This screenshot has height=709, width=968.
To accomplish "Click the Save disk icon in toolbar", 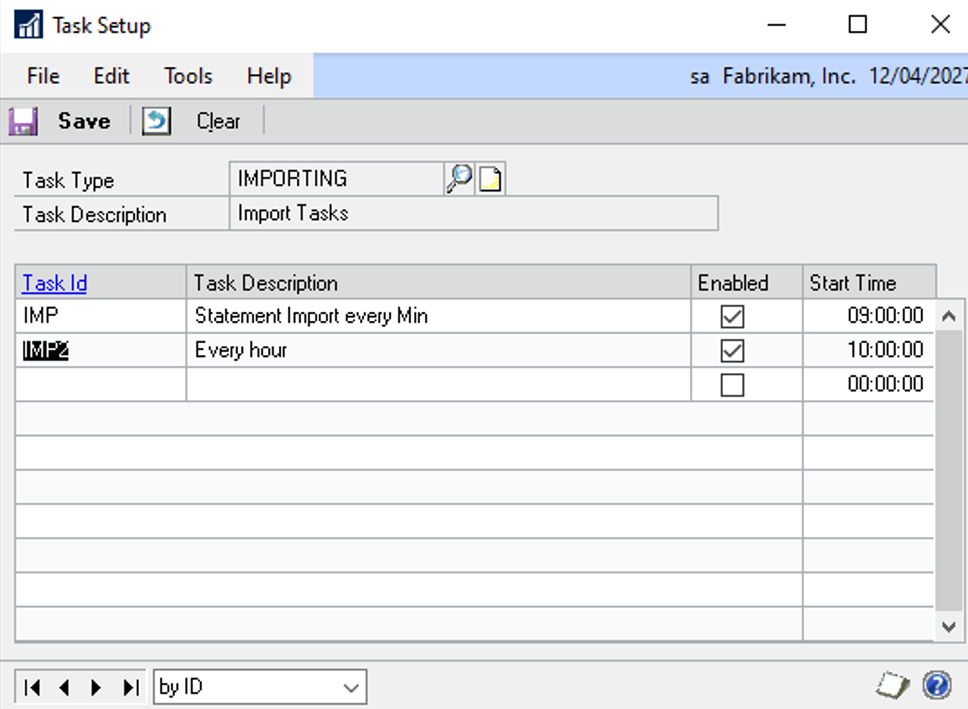I will click(23, 122).
